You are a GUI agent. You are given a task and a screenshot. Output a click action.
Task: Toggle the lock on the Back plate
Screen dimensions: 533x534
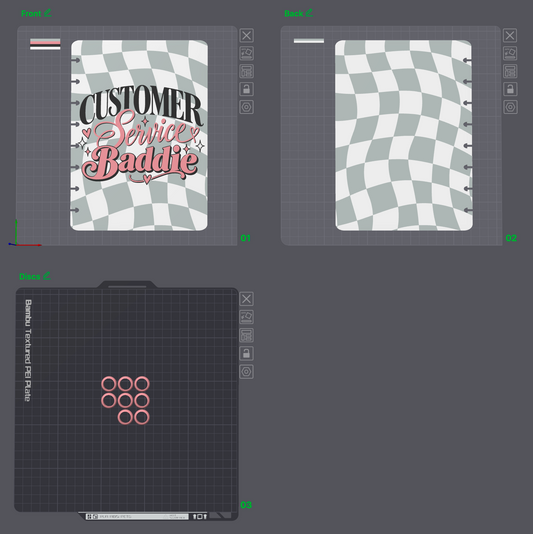click(x=510, y=89)
